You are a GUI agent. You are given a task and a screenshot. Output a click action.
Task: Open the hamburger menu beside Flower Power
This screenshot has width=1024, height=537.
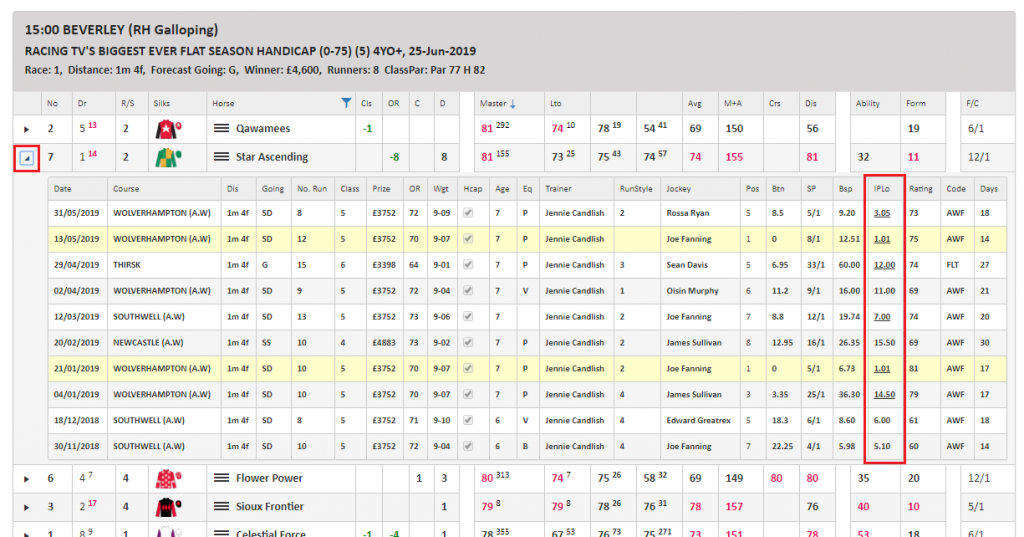tap(222, 478)
